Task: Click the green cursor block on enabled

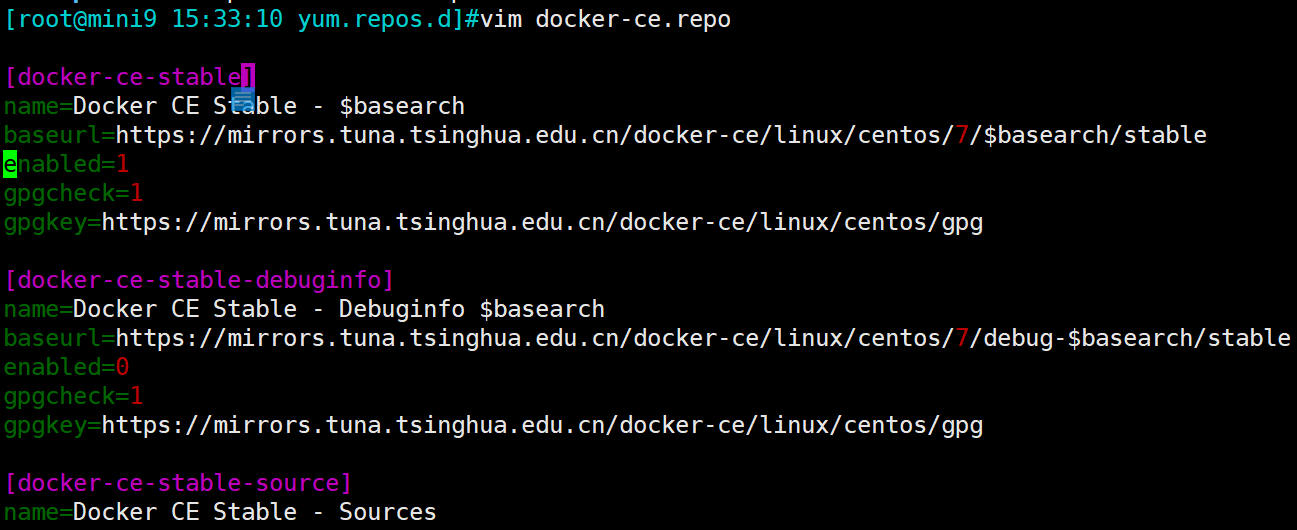Action: coord(10,164)
